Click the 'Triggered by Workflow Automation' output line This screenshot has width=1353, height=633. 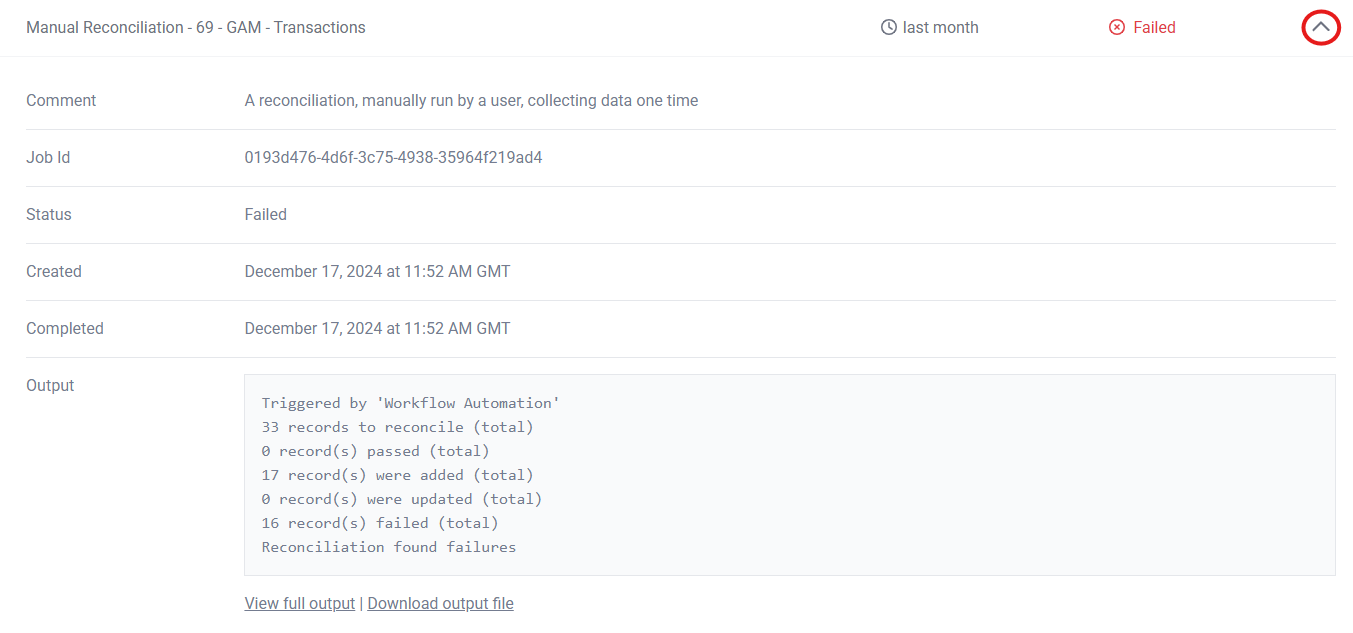410,403
